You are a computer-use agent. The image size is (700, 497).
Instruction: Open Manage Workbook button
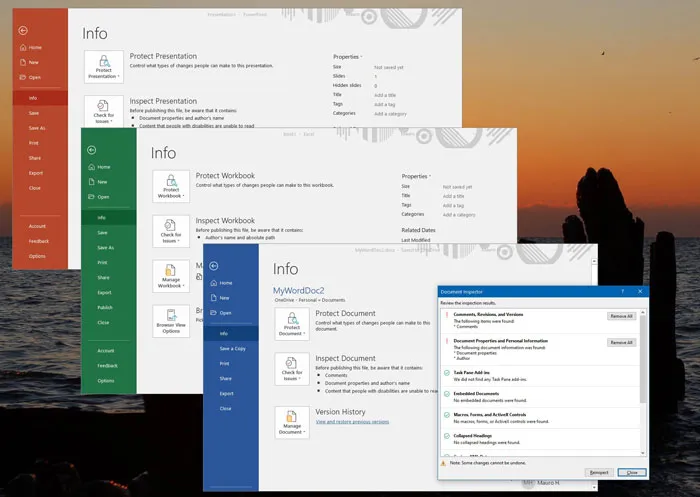pyautogui.click(x=171, y=276)
